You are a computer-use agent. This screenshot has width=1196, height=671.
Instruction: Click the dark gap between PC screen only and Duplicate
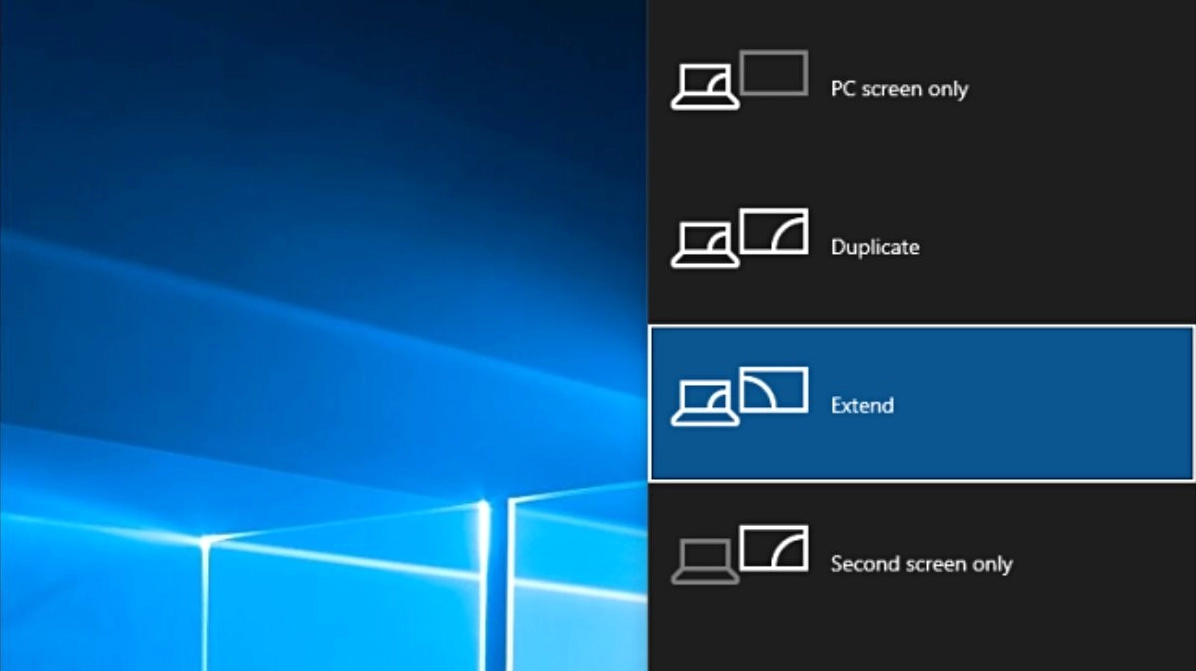point(920,167)
